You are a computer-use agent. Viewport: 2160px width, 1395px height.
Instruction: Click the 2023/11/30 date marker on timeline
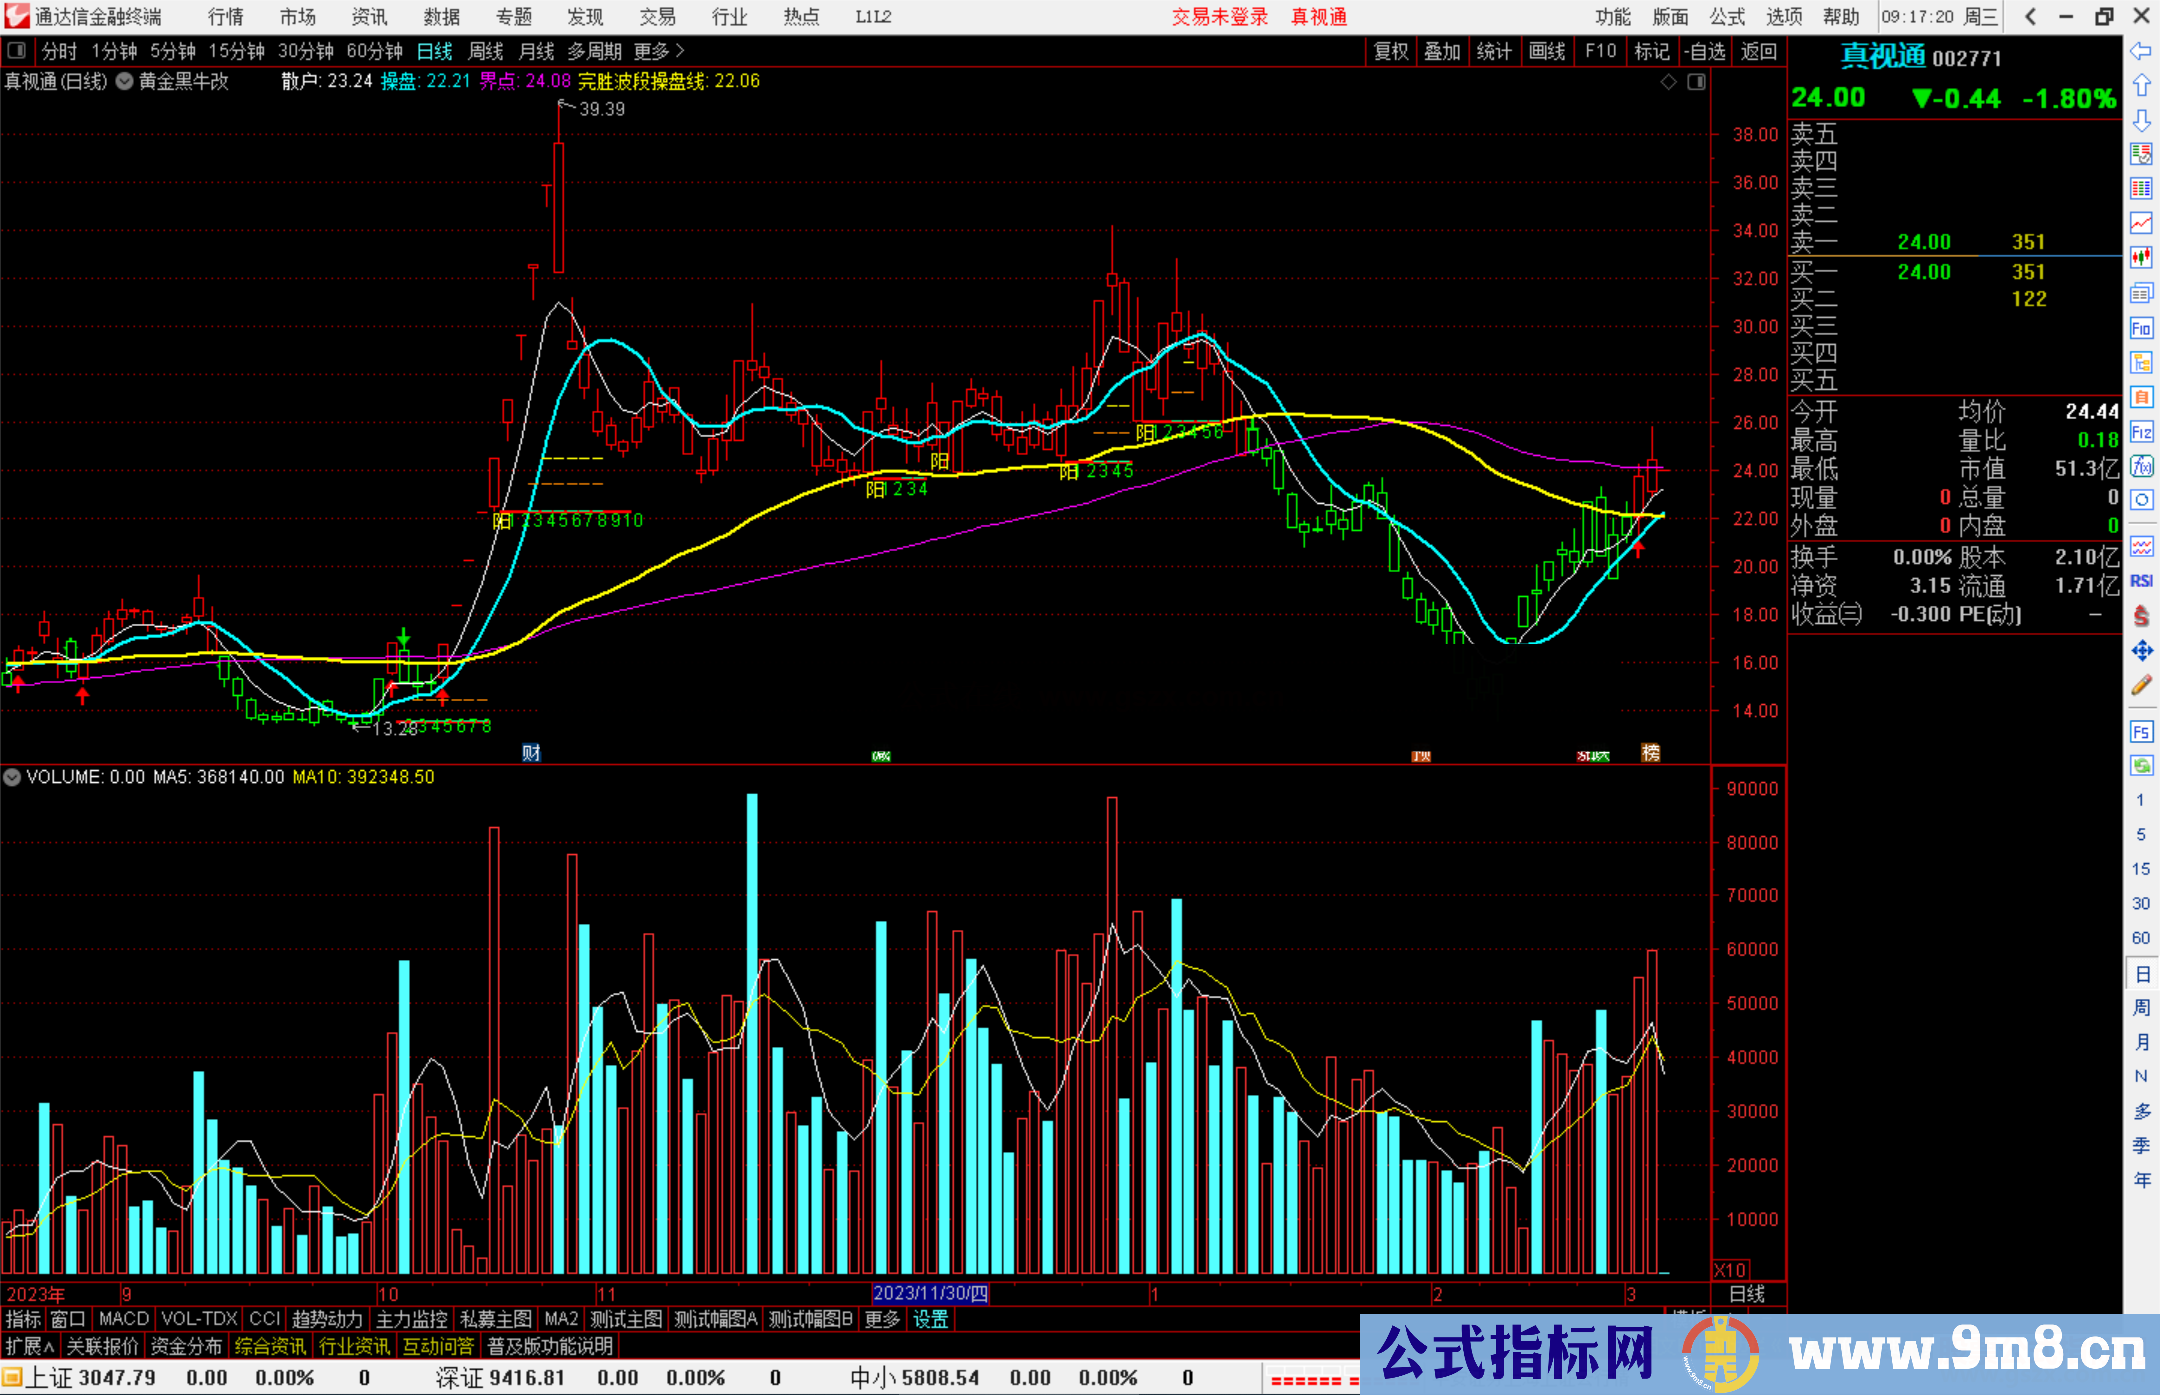pyautogui.click(x=930, y=1293)
